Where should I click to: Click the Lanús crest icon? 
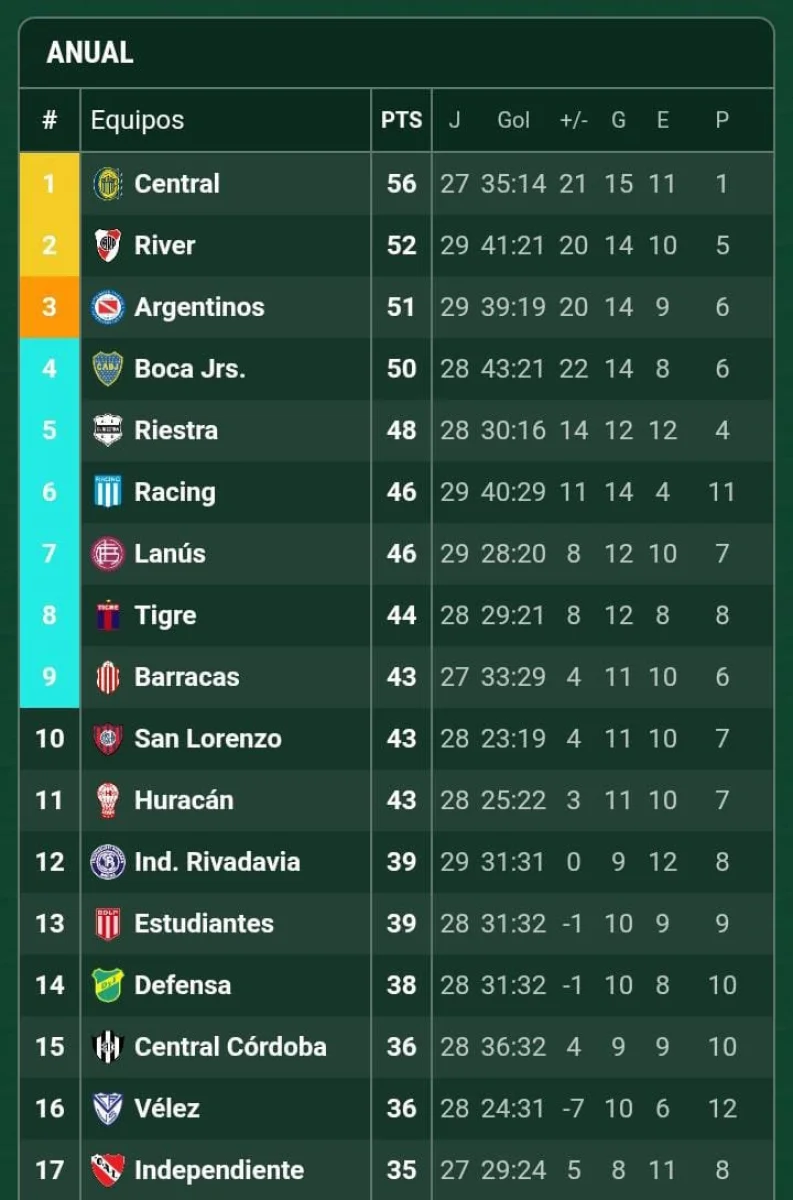107,554
